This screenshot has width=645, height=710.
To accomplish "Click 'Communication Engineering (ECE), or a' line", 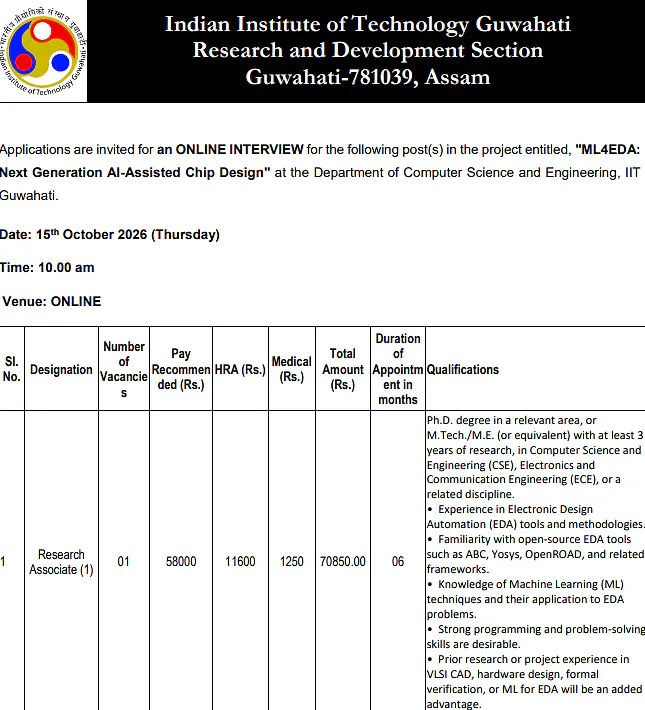I will (524, 479).
